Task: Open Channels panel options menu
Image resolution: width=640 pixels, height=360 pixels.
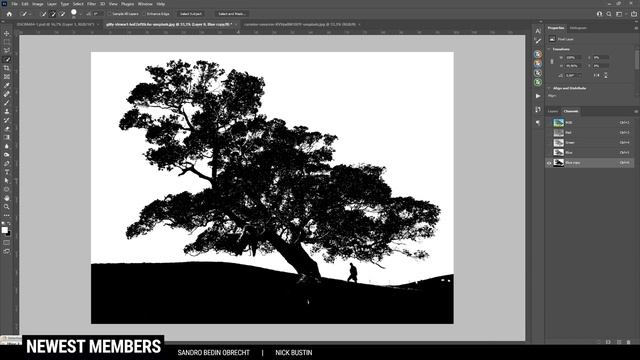Action: tap(636, 111)
